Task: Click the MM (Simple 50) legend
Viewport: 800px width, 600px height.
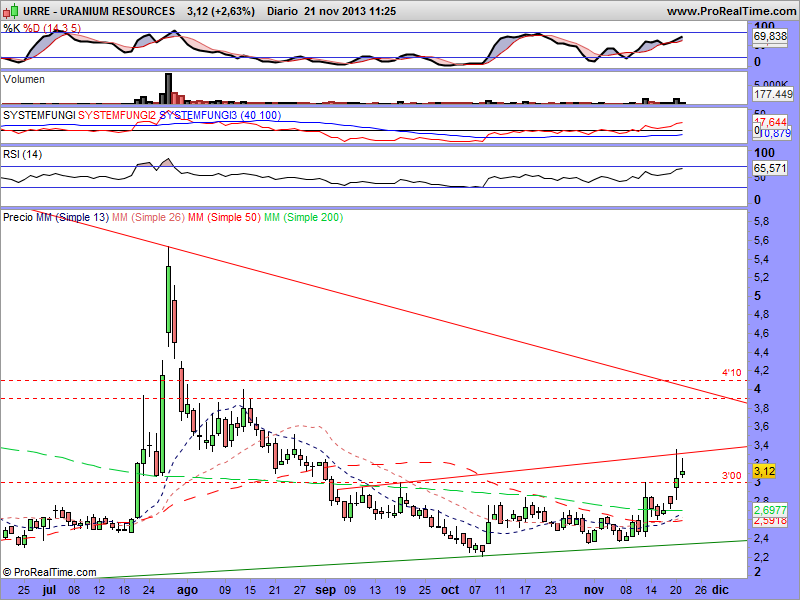Action: 224,217
